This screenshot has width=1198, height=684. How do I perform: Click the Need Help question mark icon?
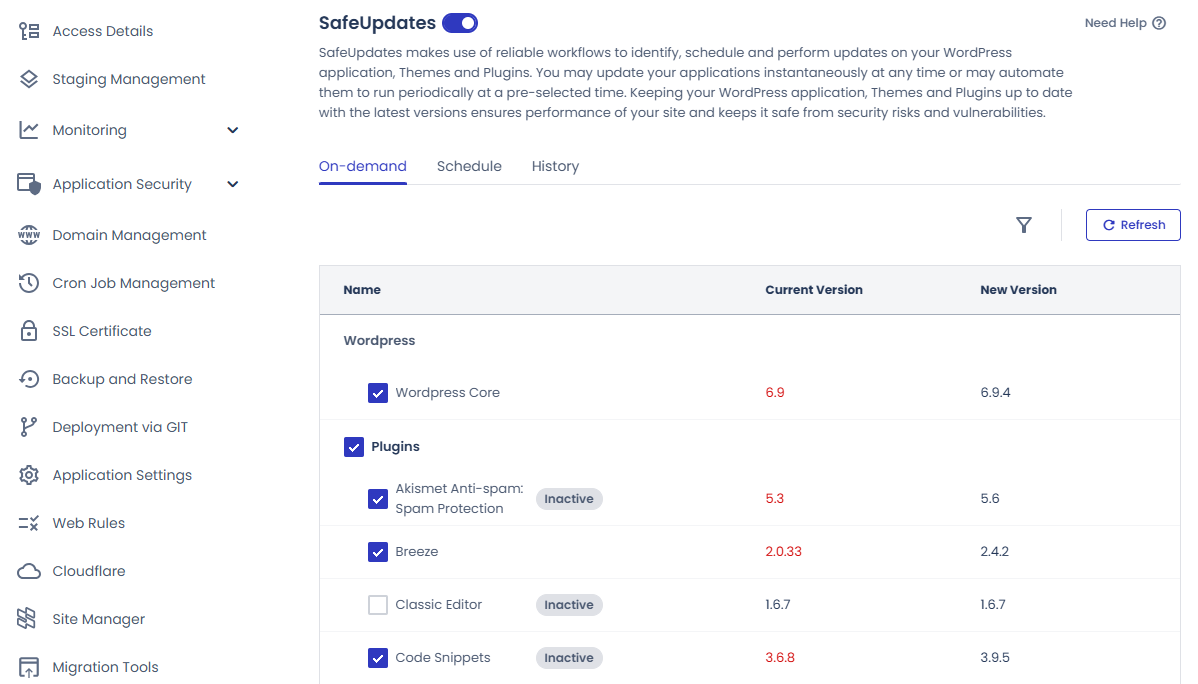[1159, 23]
